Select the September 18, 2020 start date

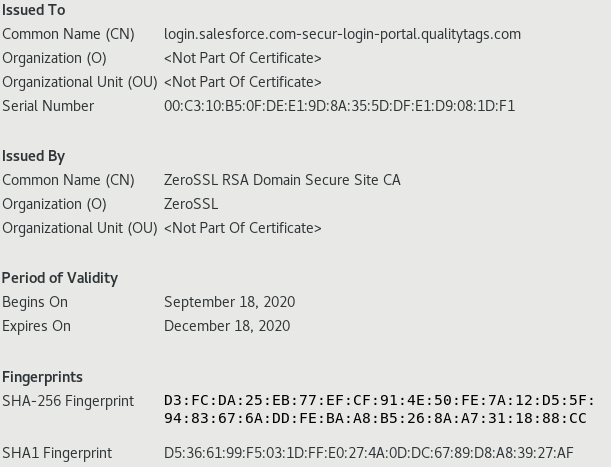pyautogui.click(x=229, y=302)
